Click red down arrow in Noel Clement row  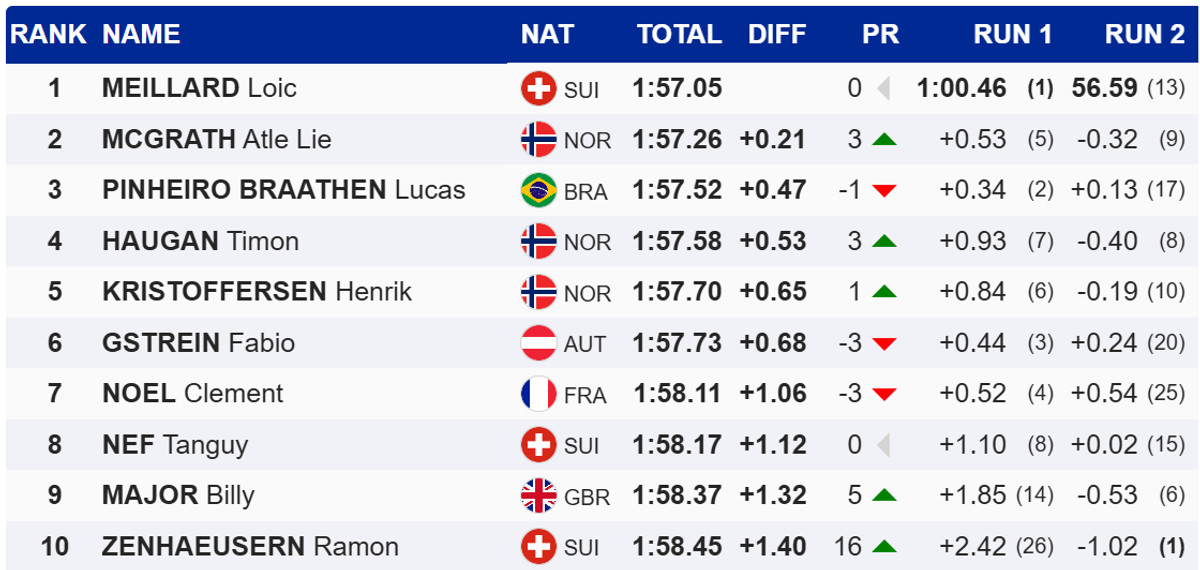(884, 394)
